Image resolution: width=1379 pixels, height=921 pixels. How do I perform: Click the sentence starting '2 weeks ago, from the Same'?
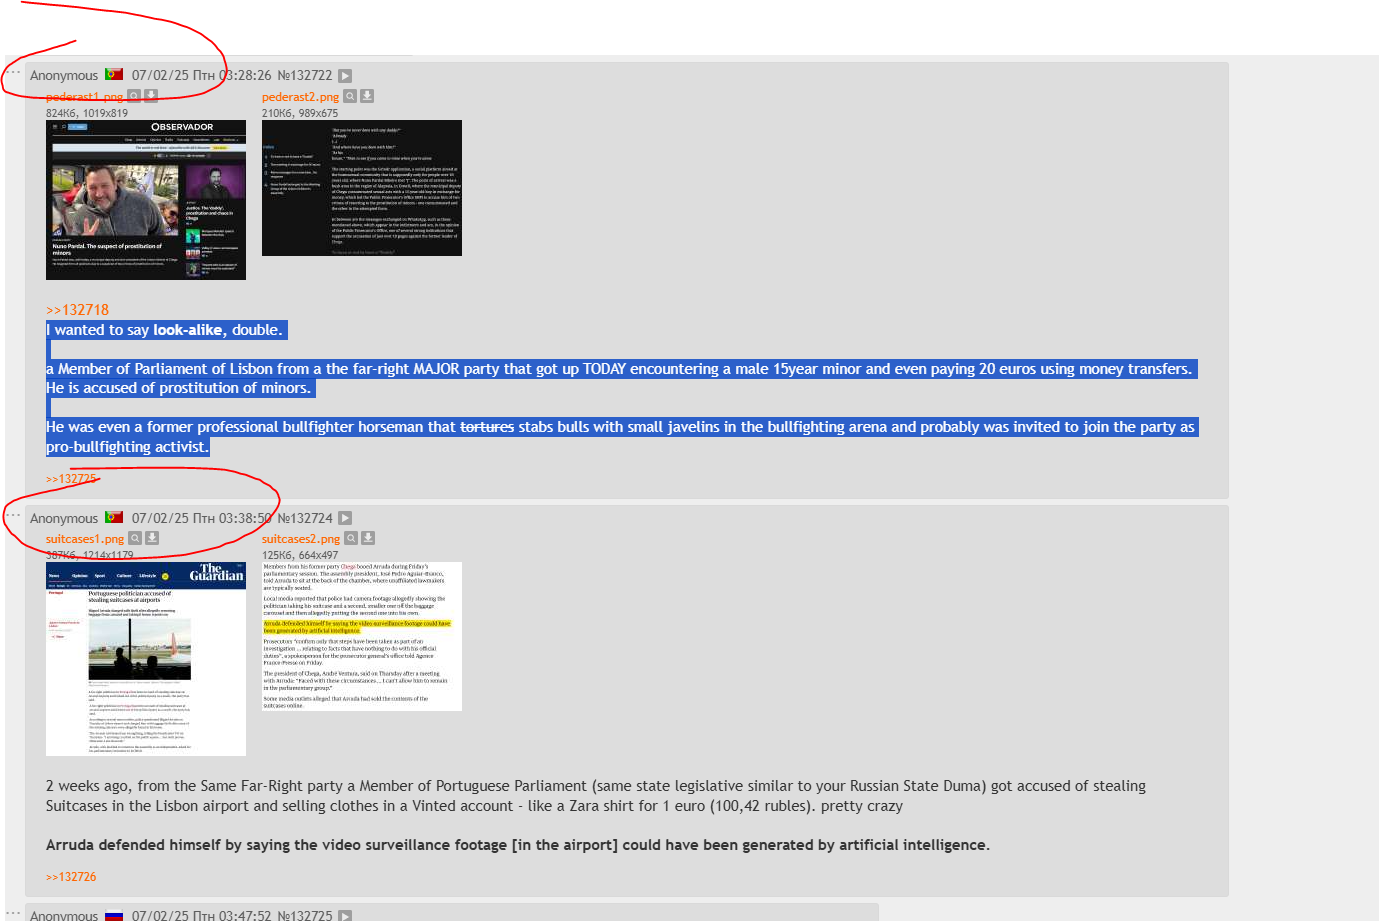coord(596,796)
